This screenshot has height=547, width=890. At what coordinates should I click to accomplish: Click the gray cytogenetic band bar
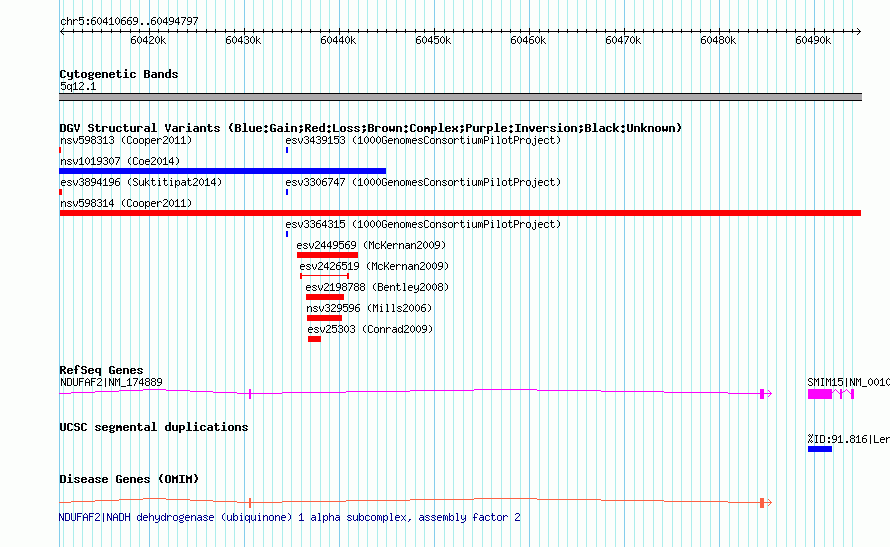pyautogui.click(x=460, y=97)
